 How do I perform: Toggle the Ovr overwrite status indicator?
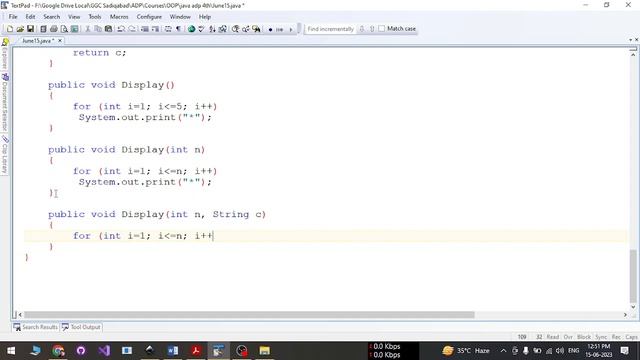[x=568, y=337]
